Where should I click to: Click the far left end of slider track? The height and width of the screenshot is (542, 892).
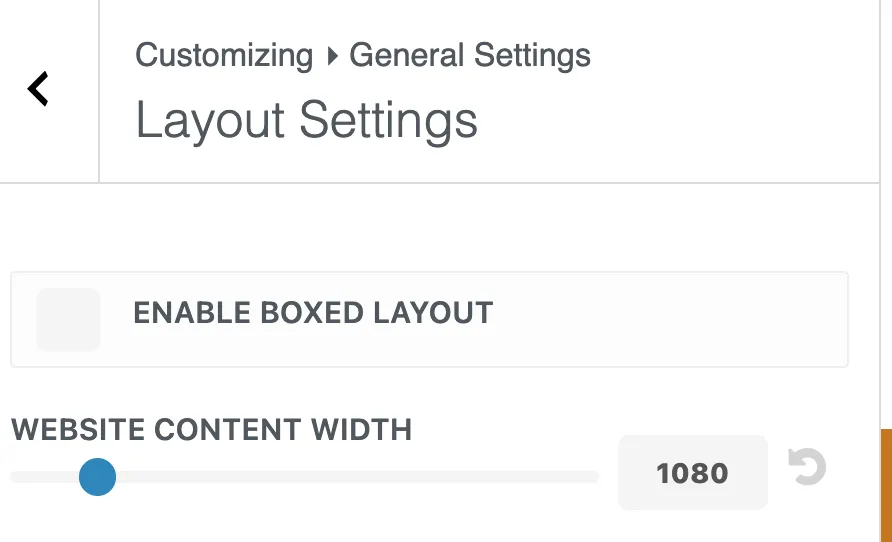pyautogui.click(x=16, y=477)
